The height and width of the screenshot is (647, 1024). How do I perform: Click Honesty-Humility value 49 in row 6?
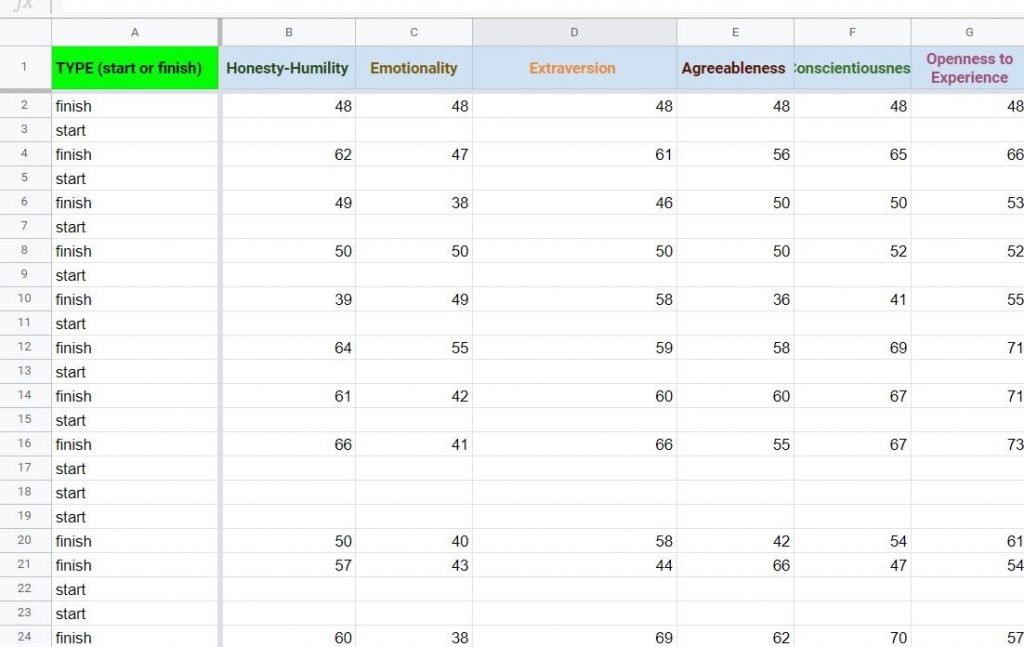289,202
